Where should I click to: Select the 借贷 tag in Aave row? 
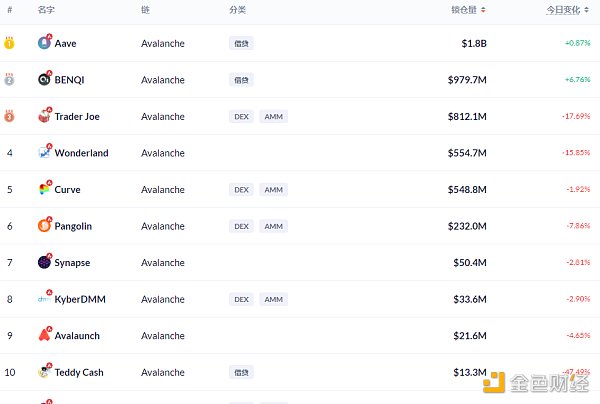point(241,43)
